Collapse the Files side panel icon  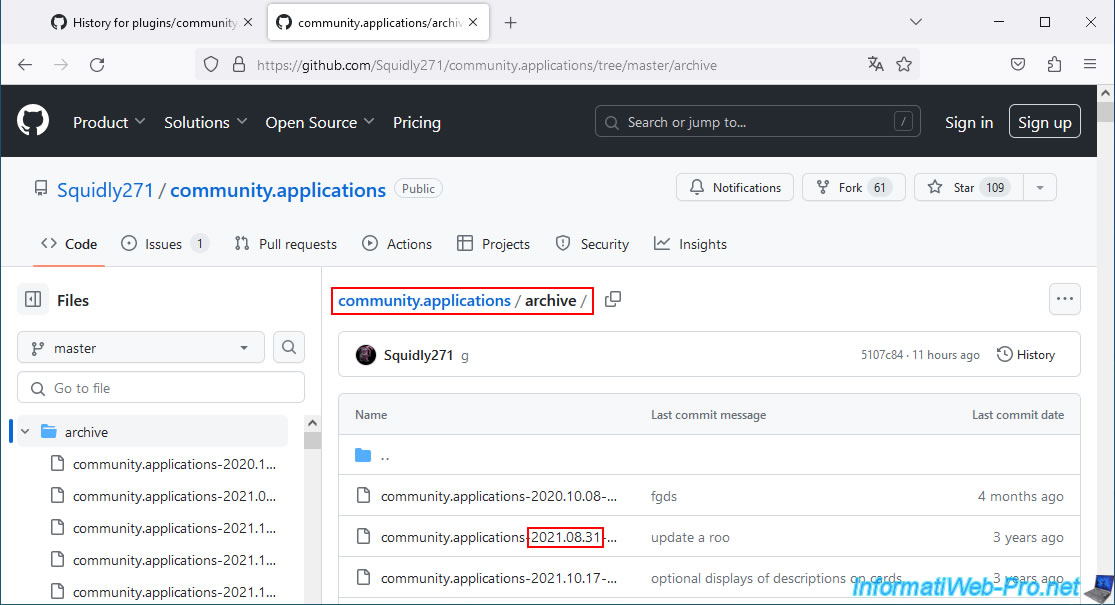(x=33, y=300)
